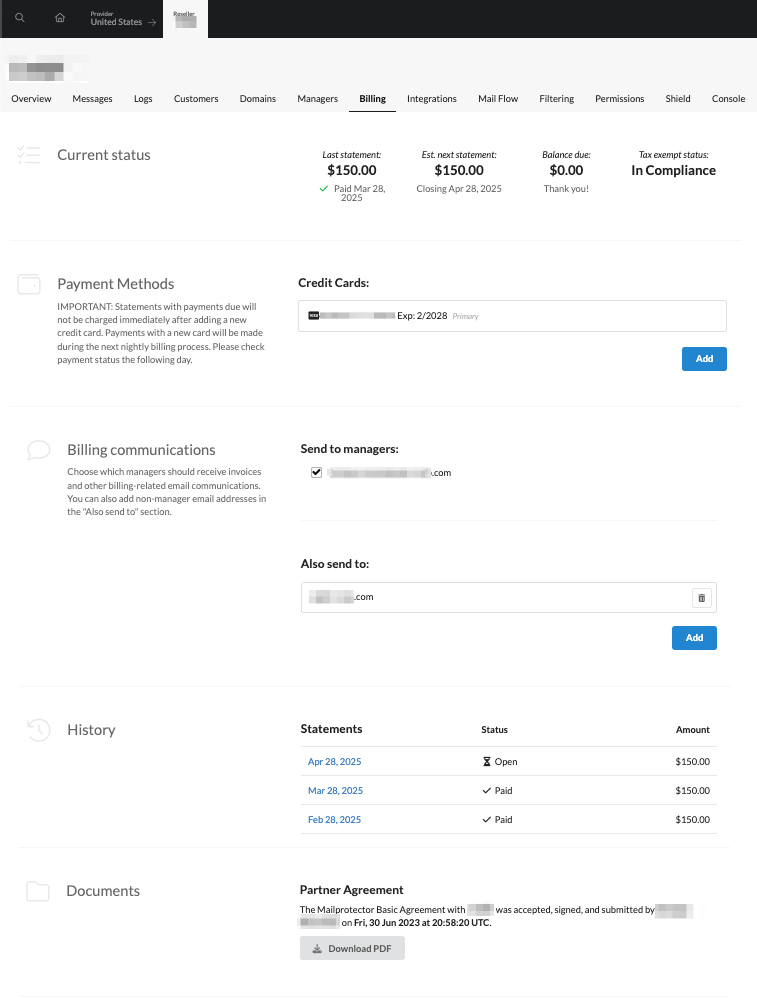
Task: Click the Billing communications speech bubble icon
Action: 39,450
